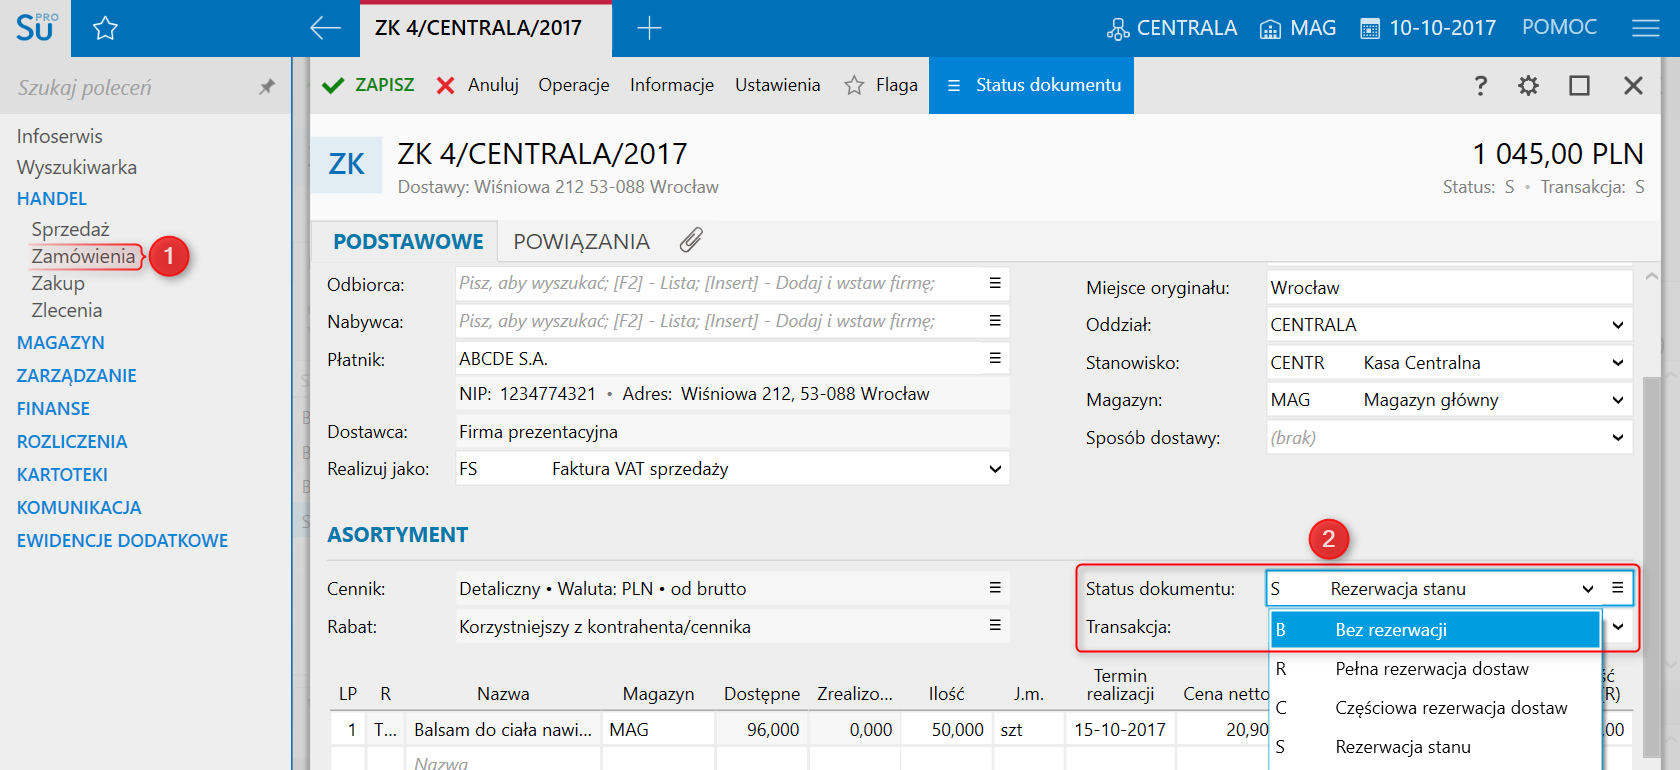Select CENTRALA branch in top bar
The width and height of the screenshot is (1680, 770).
pyautogui.click(x=1172, y=28)
